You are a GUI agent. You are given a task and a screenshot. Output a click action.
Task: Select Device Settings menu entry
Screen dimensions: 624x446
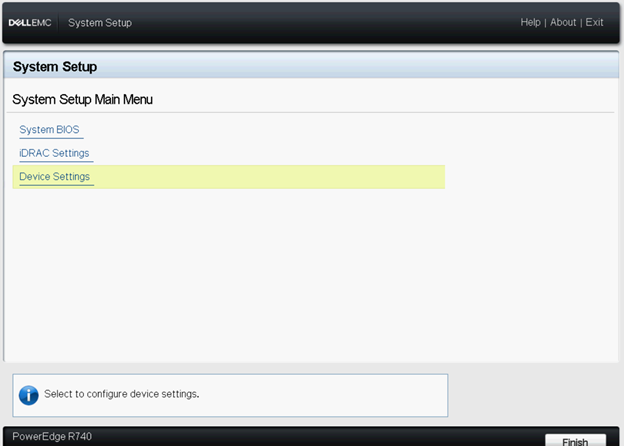[54, 177]
